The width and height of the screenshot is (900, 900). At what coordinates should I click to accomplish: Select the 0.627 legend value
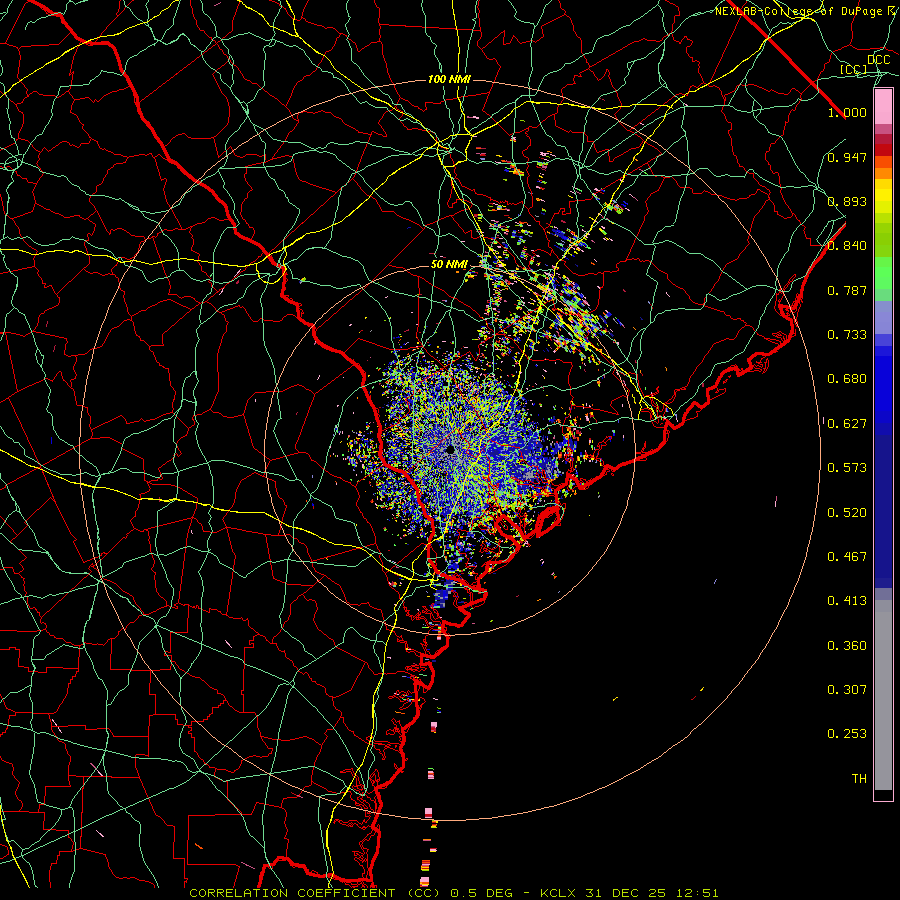pos(847,424)
